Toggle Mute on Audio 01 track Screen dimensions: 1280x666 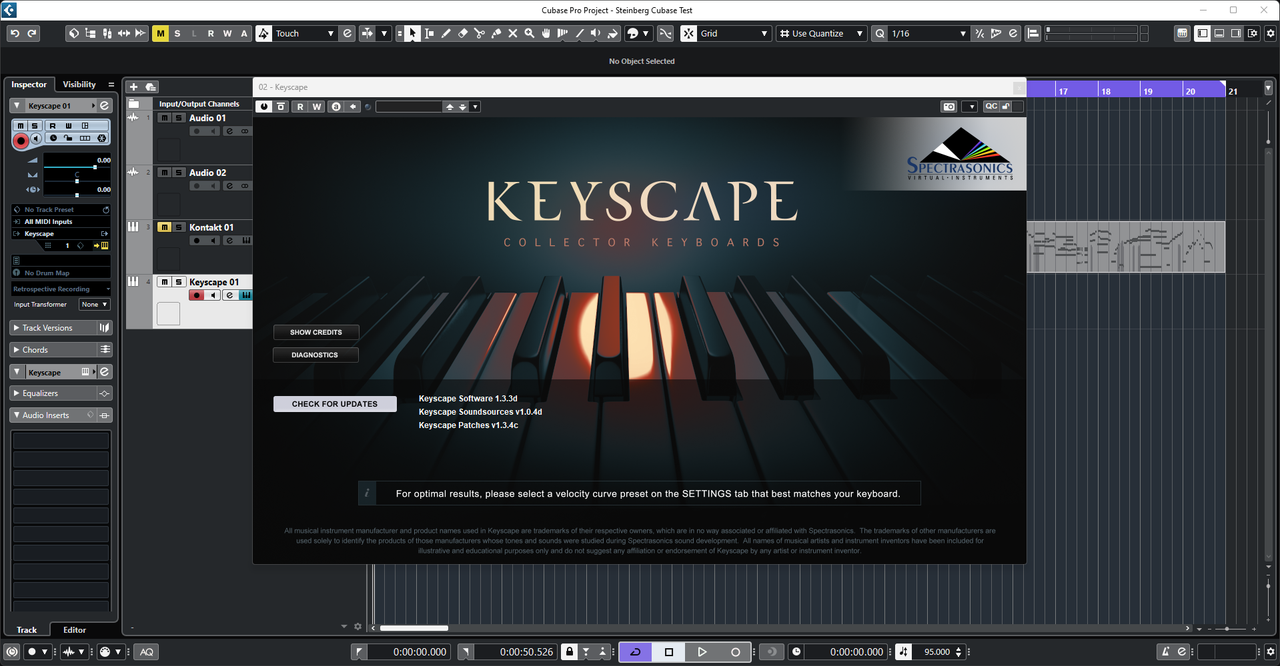[x=165, y=118]
